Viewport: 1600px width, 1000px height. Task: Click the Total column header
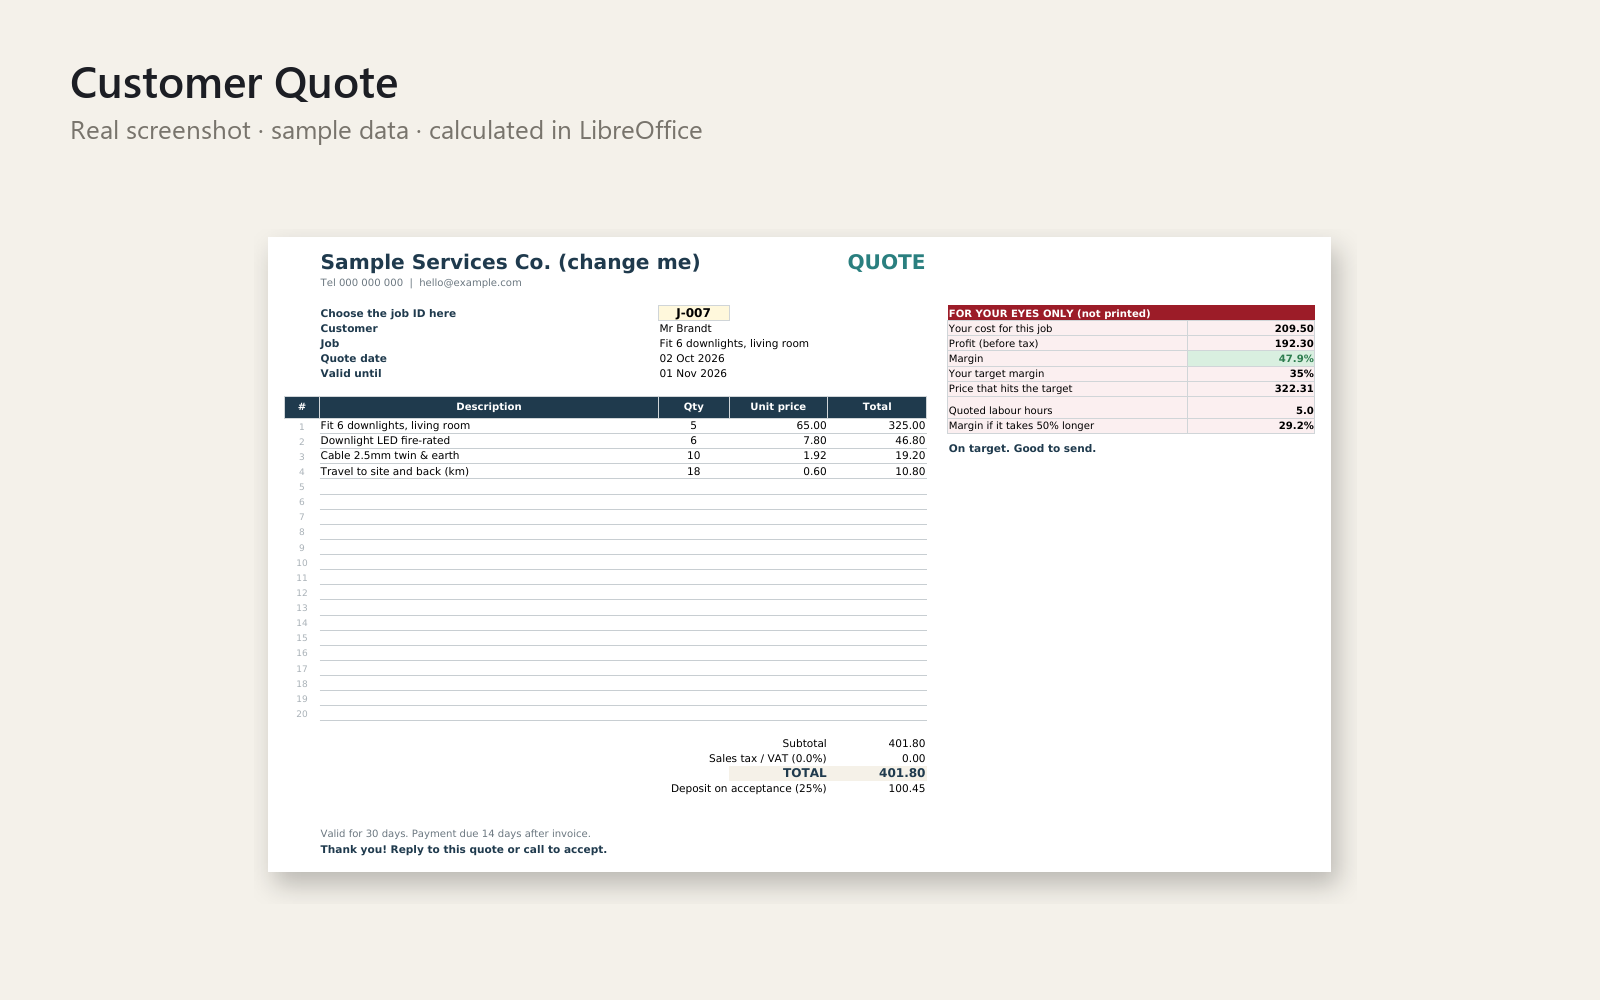click(877, 407)
